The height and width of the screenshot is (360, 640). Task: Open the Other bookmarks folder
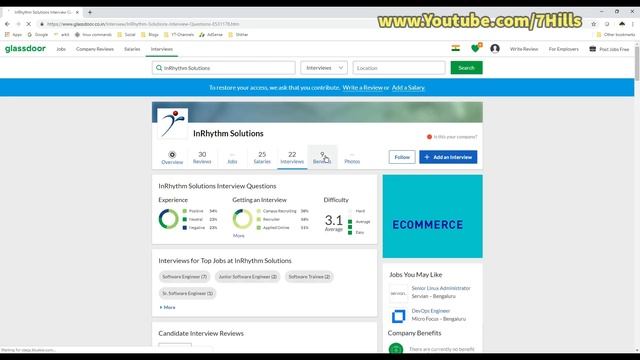(x=616, y=35)
